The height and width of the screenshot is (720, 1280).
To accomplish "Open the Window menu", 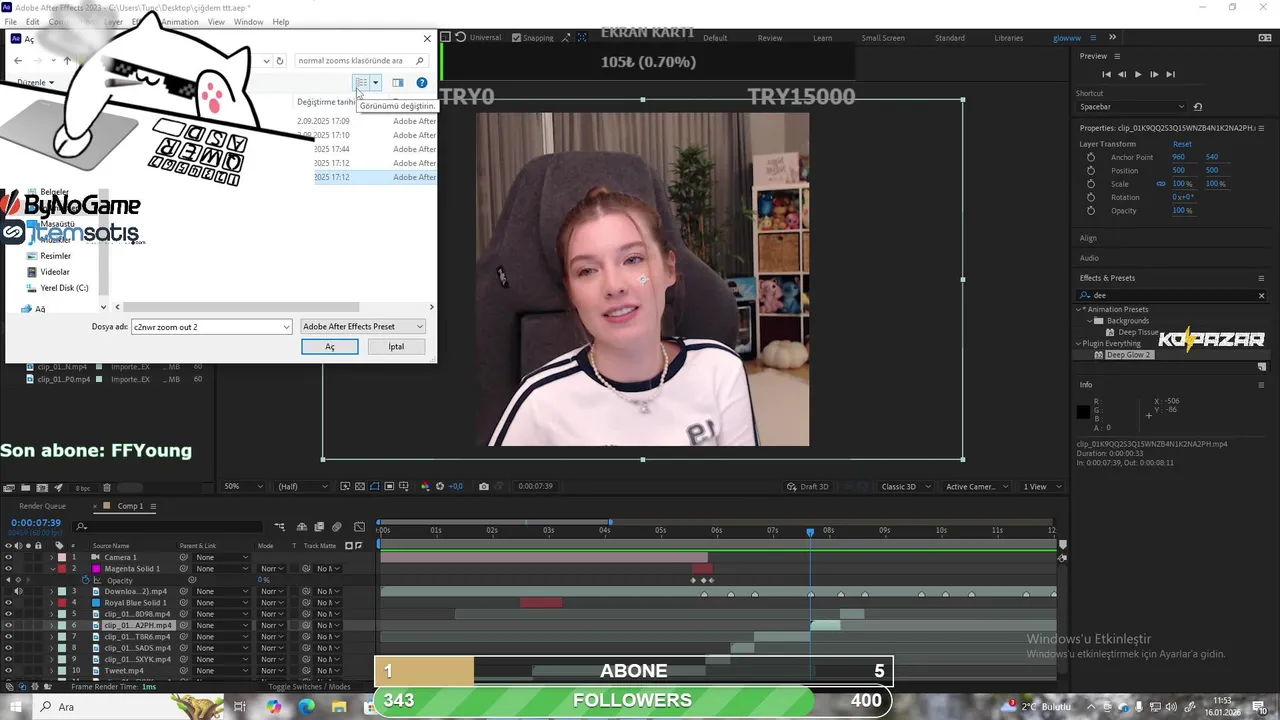I will coord(248,22).
